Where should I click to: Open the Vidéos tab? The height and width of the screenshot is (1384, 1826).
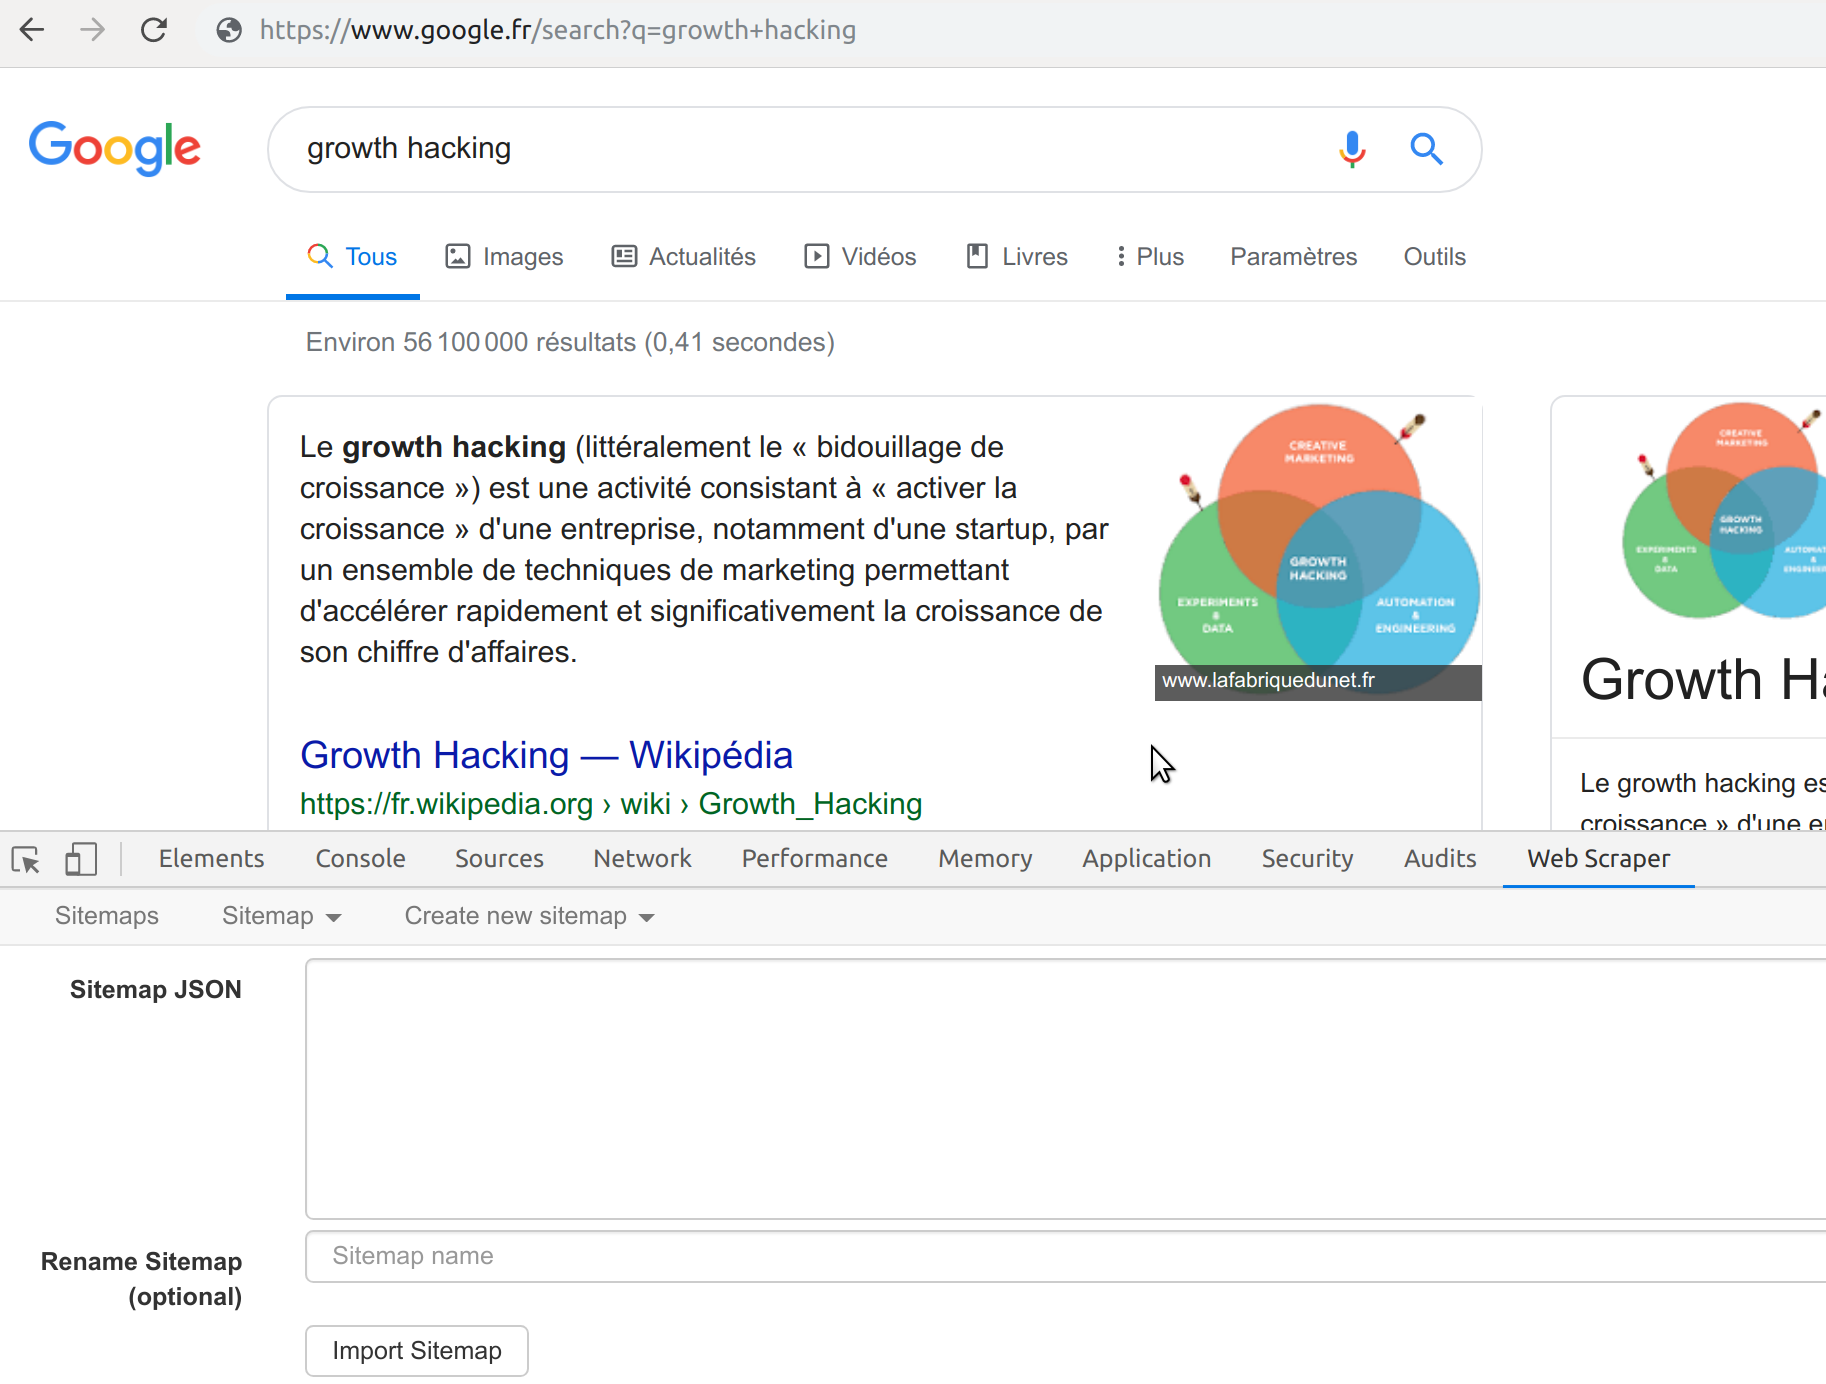(860, 257)
